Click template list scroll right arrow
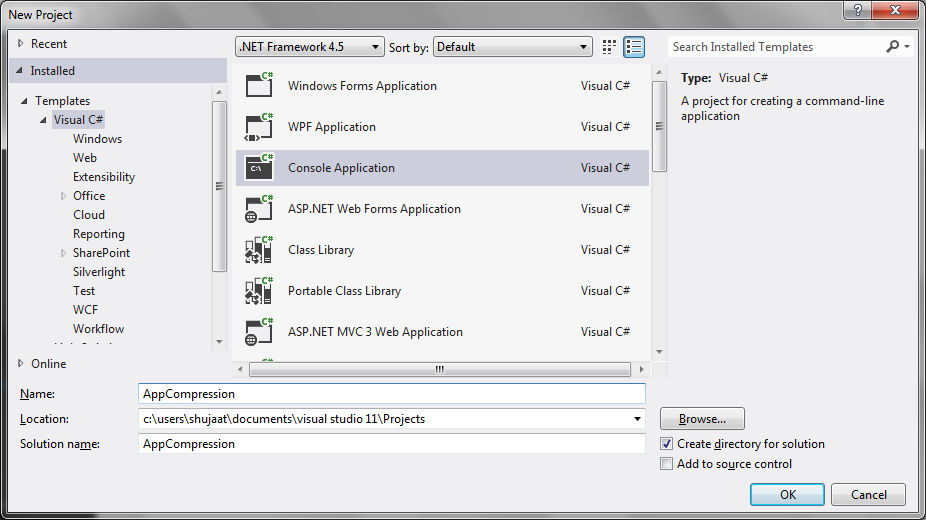The width and height of the screenshot is (926, 520). (642, 369)
